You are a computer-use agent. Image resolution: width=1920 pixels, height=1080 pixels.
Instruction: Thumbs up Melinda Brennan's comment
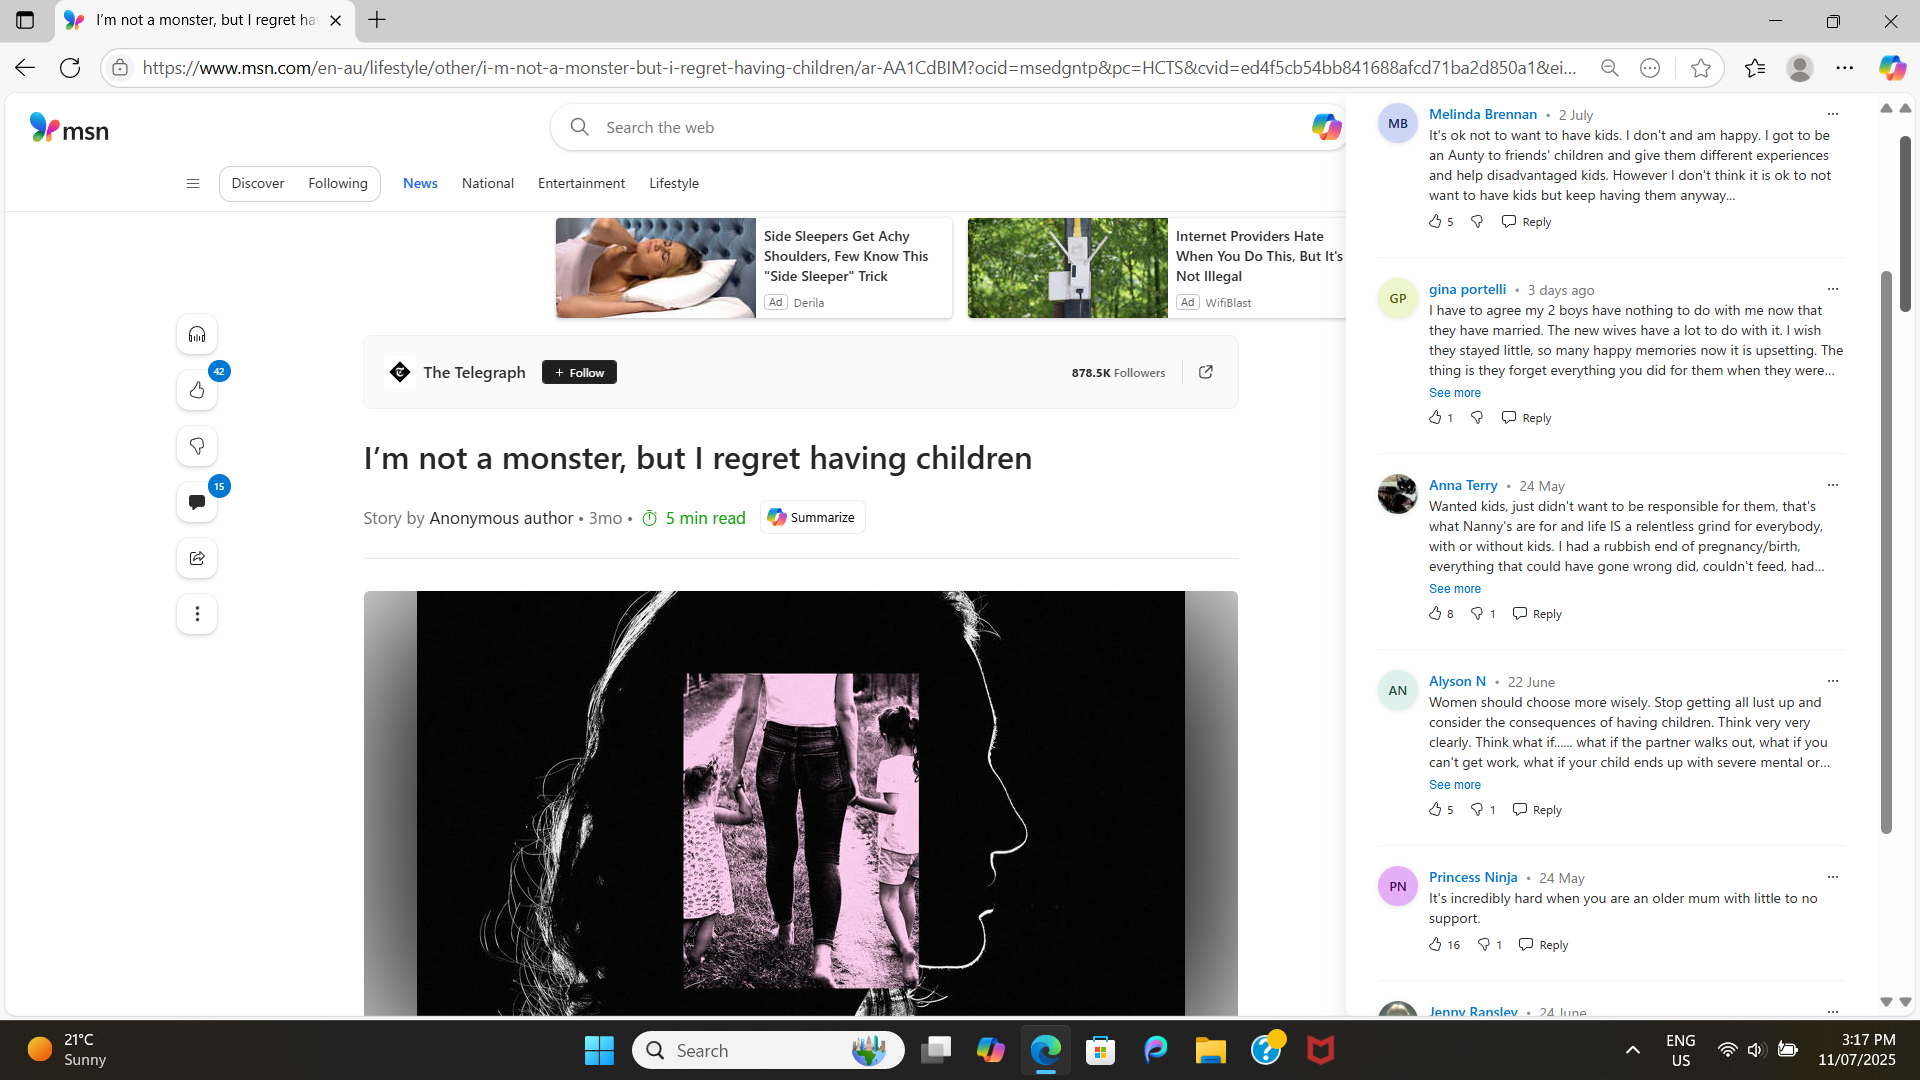[x=1435, y=222]
